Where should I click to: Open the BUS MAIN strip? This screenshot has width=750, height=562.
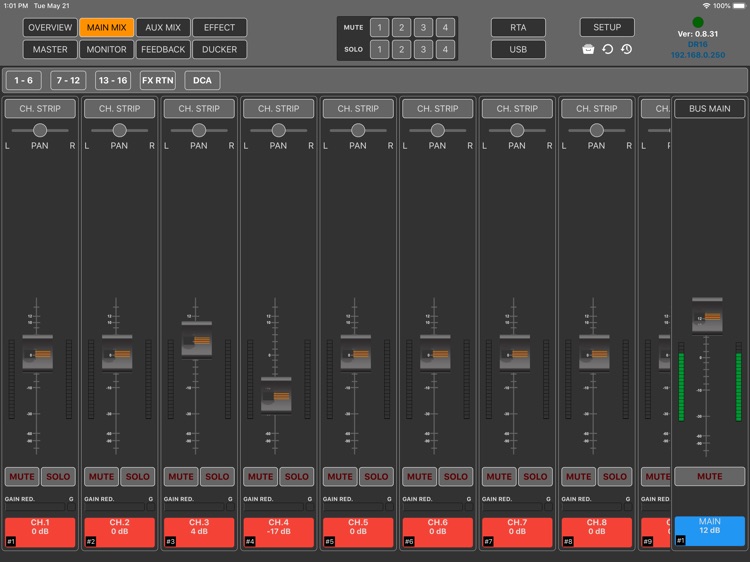710,109
